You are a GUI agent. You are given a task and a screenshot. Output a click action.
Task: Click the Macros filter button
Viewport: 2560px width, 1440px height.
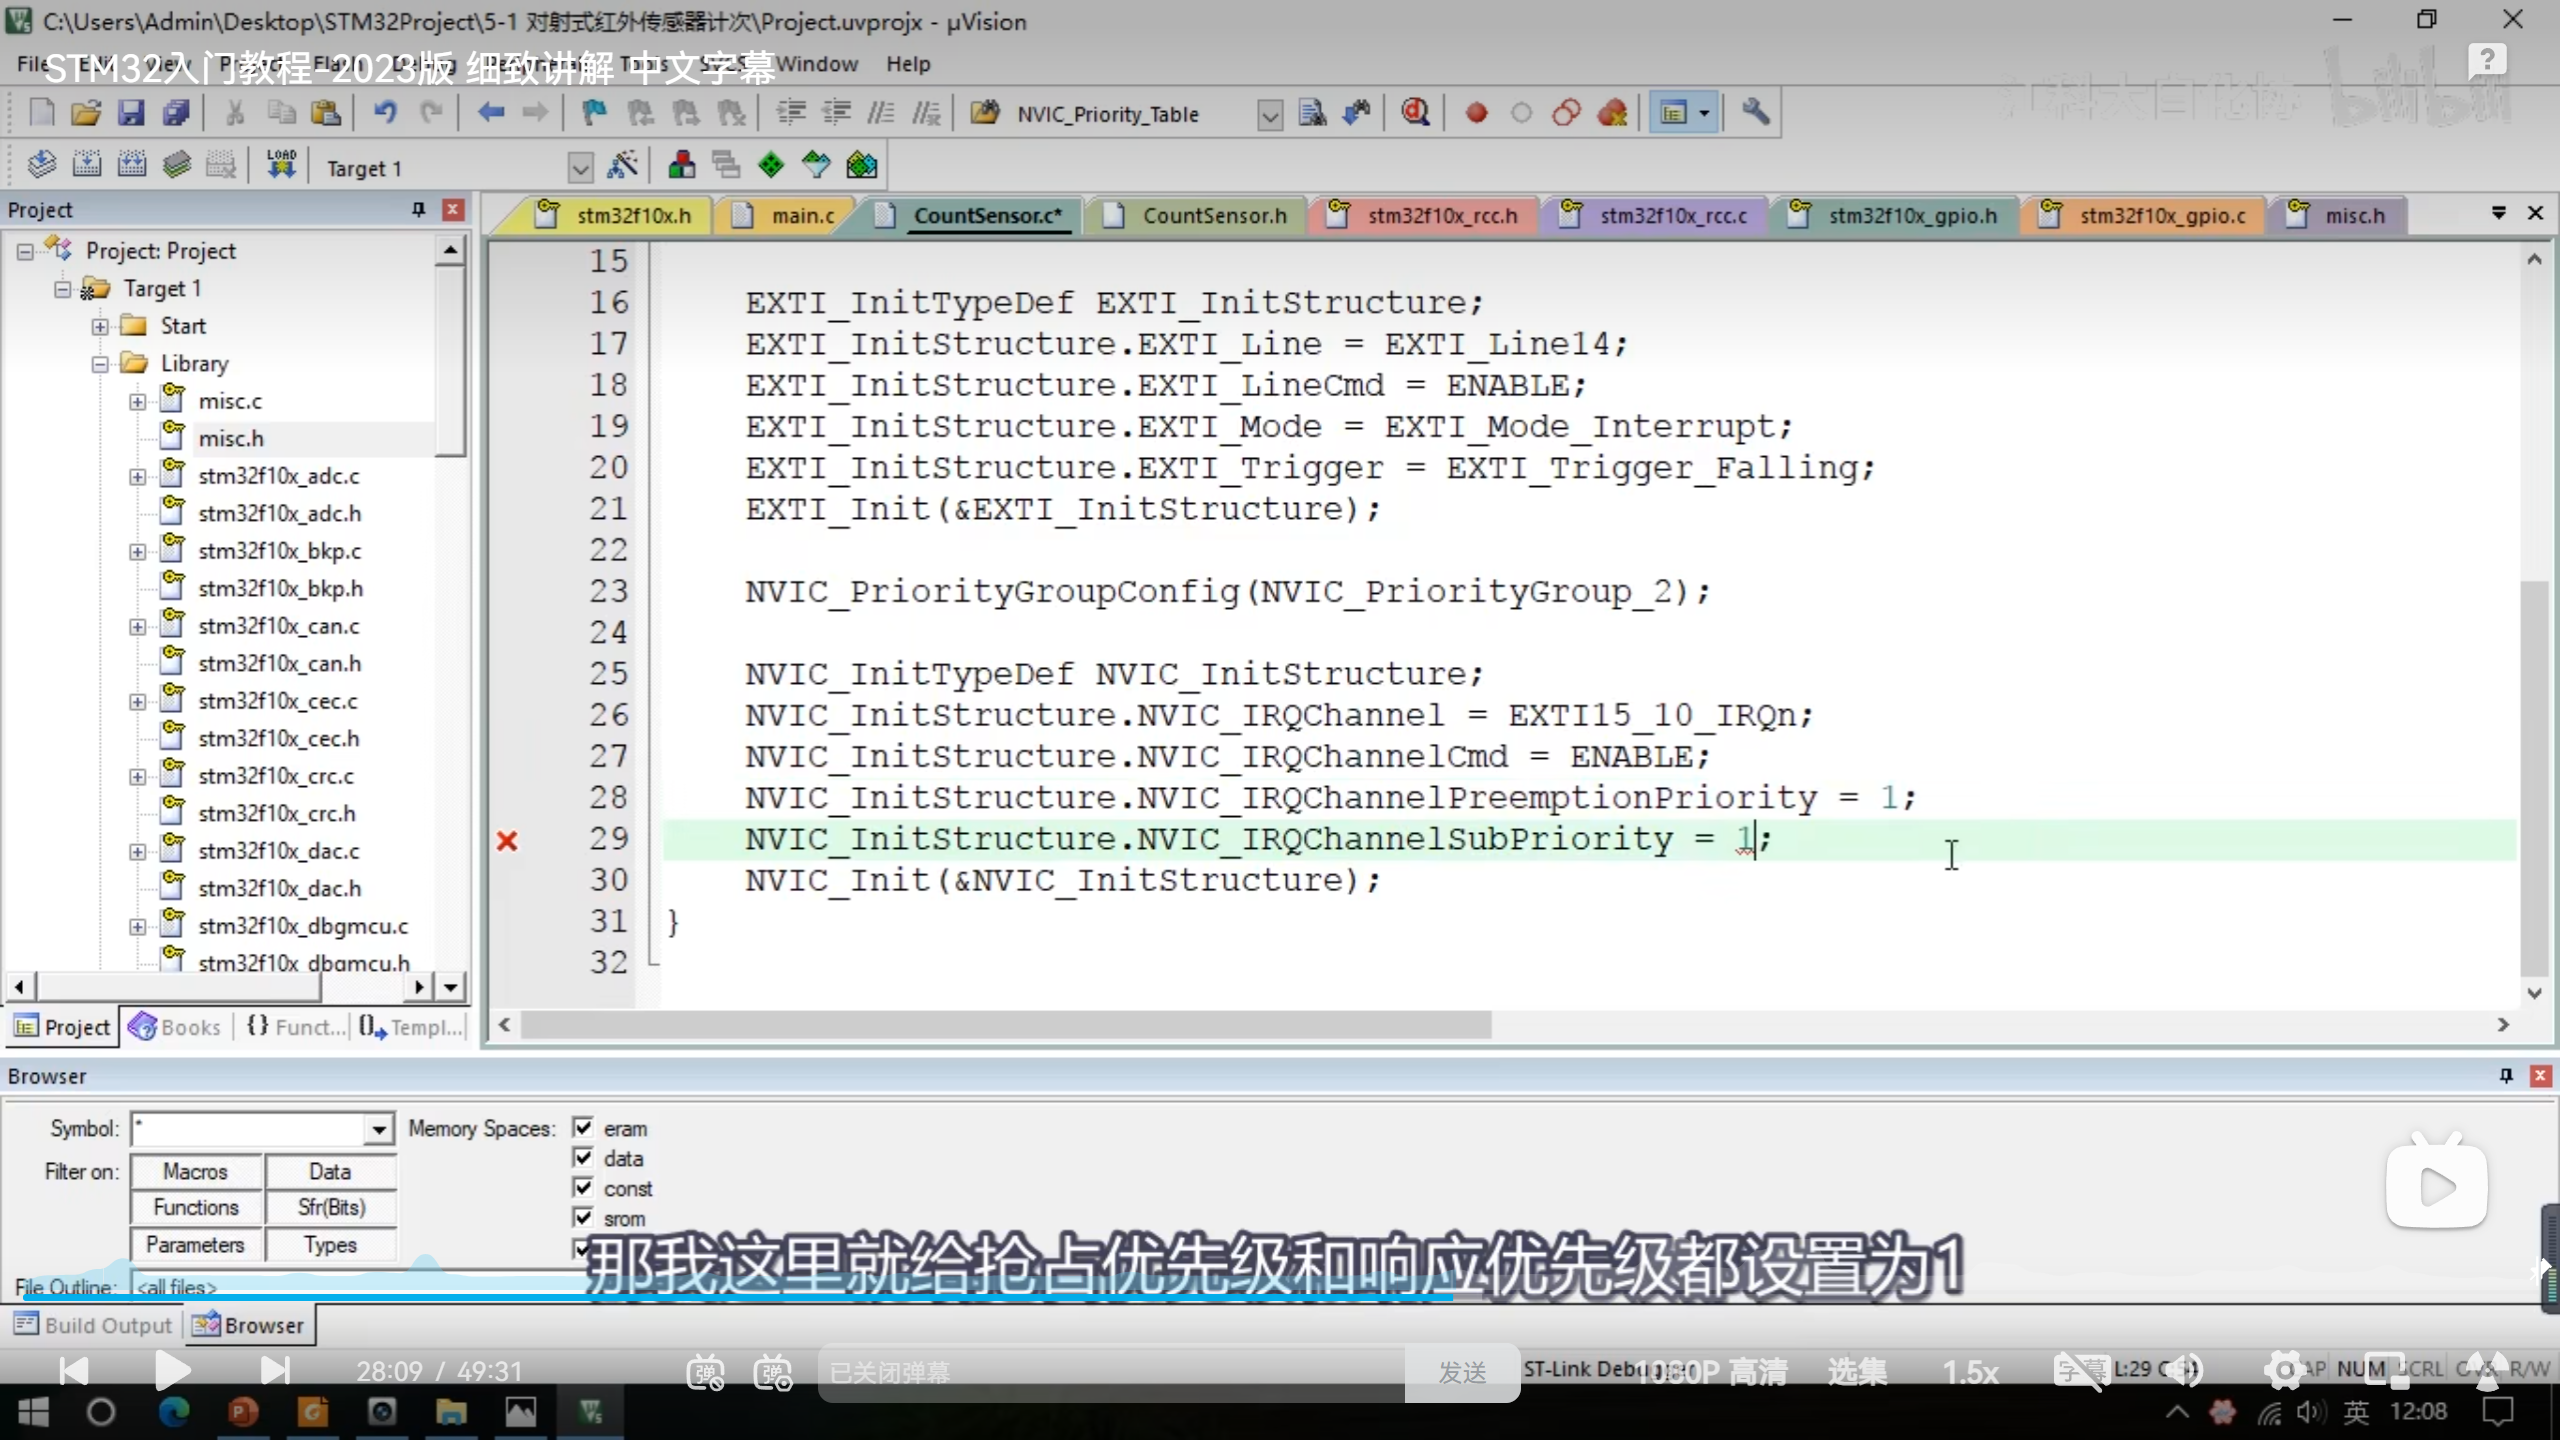click(196, 1171)
